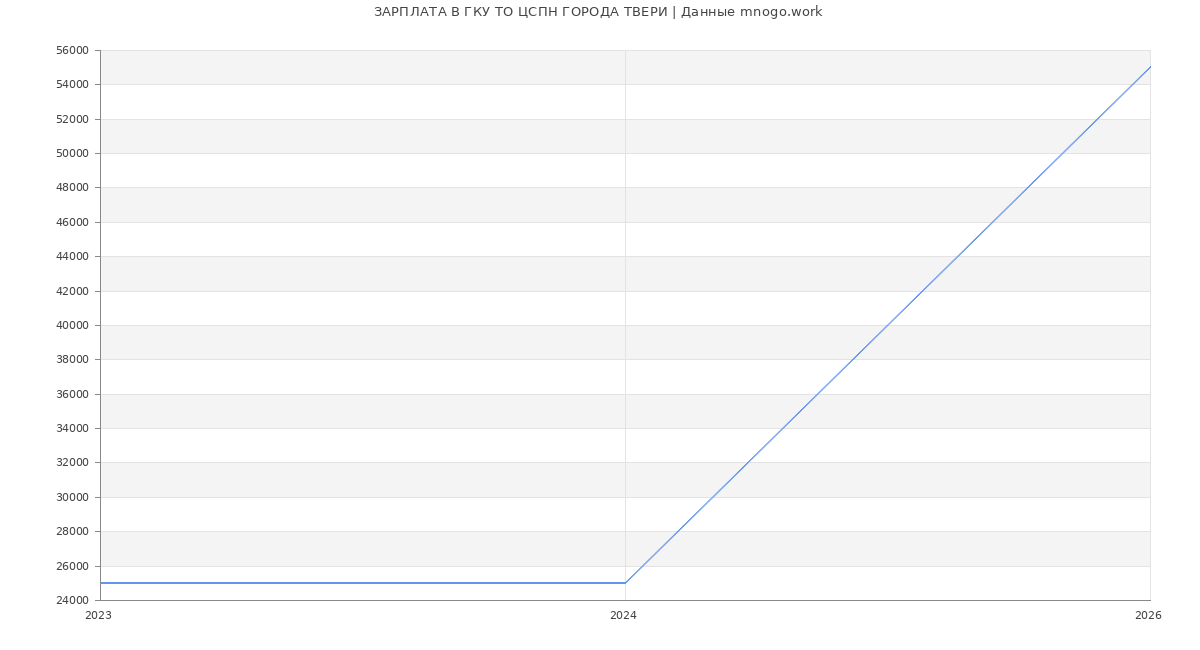The image size is (1200, 650).
Task: Select the 46000 y-axis label
Action: (x=73, y=222)
